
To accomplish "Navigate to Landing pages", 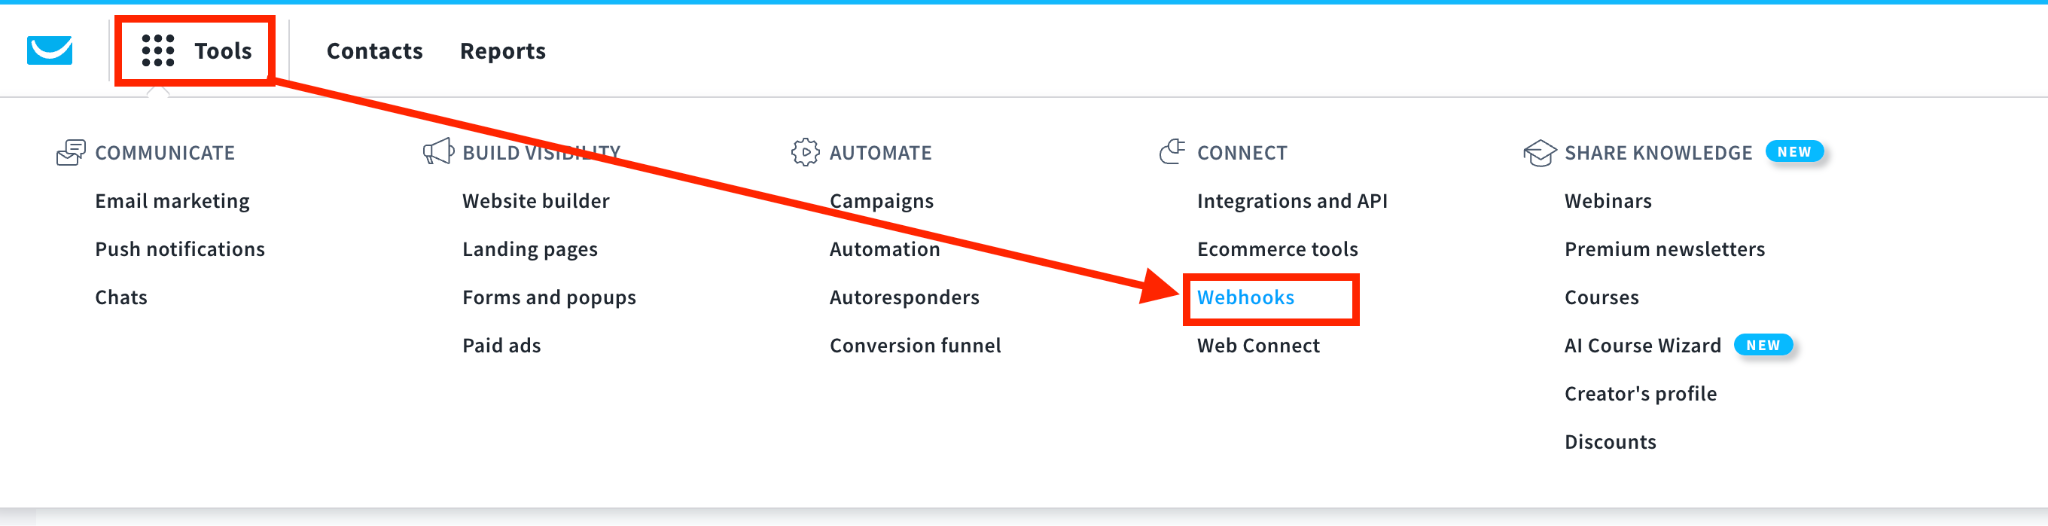I will tap(529, 249).
